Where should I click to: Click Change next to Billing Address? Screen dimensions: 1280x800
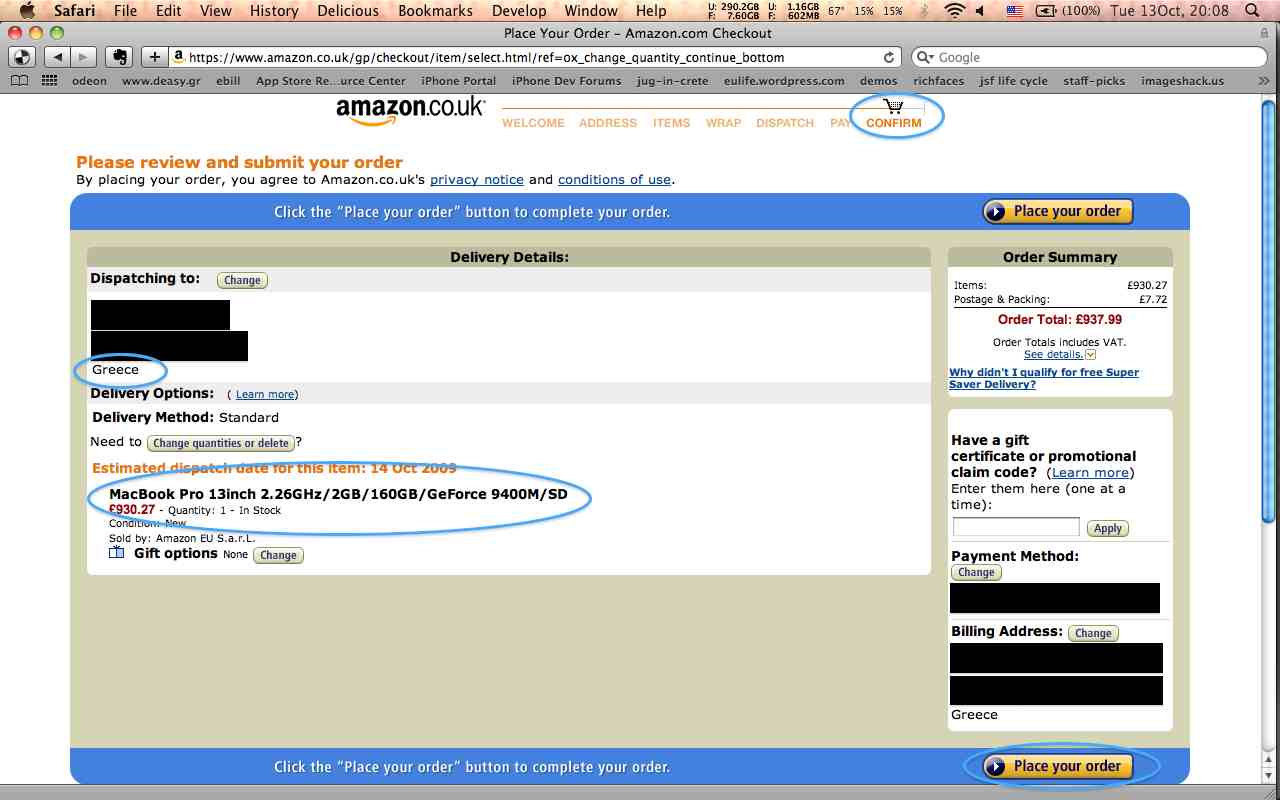pyautogui.click(x=1093, y=633)
